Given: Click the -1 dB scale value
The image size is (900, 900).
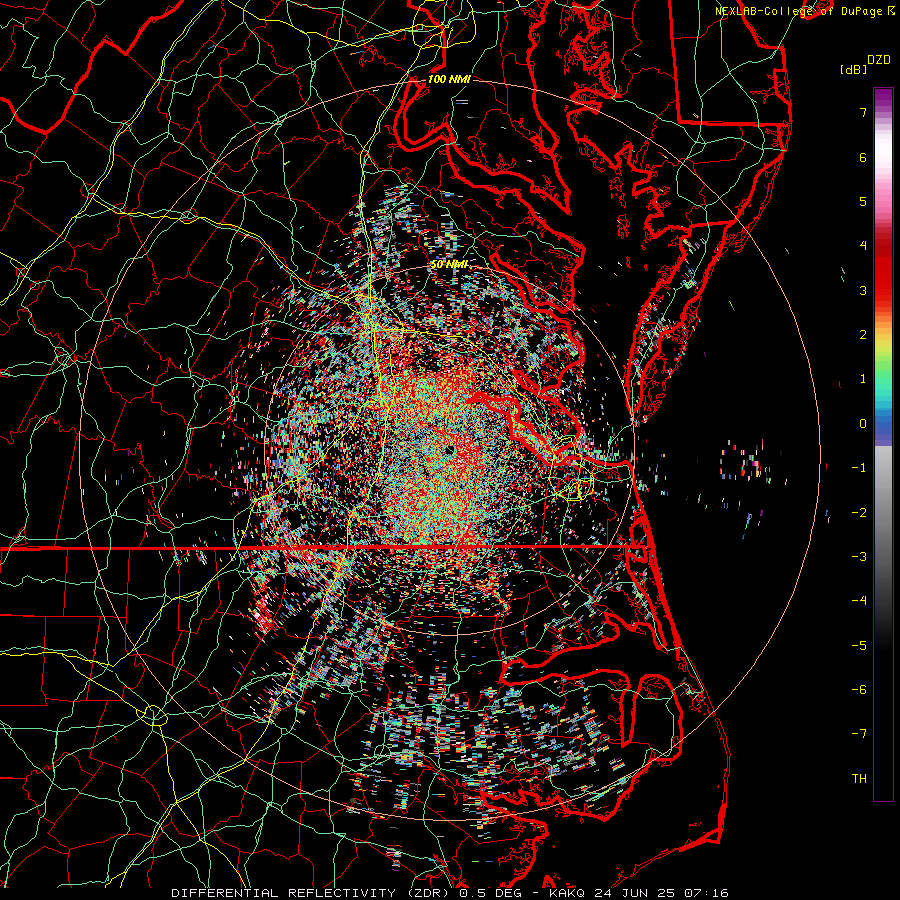Looking at the screenshot, I should (x=859, y=468).
